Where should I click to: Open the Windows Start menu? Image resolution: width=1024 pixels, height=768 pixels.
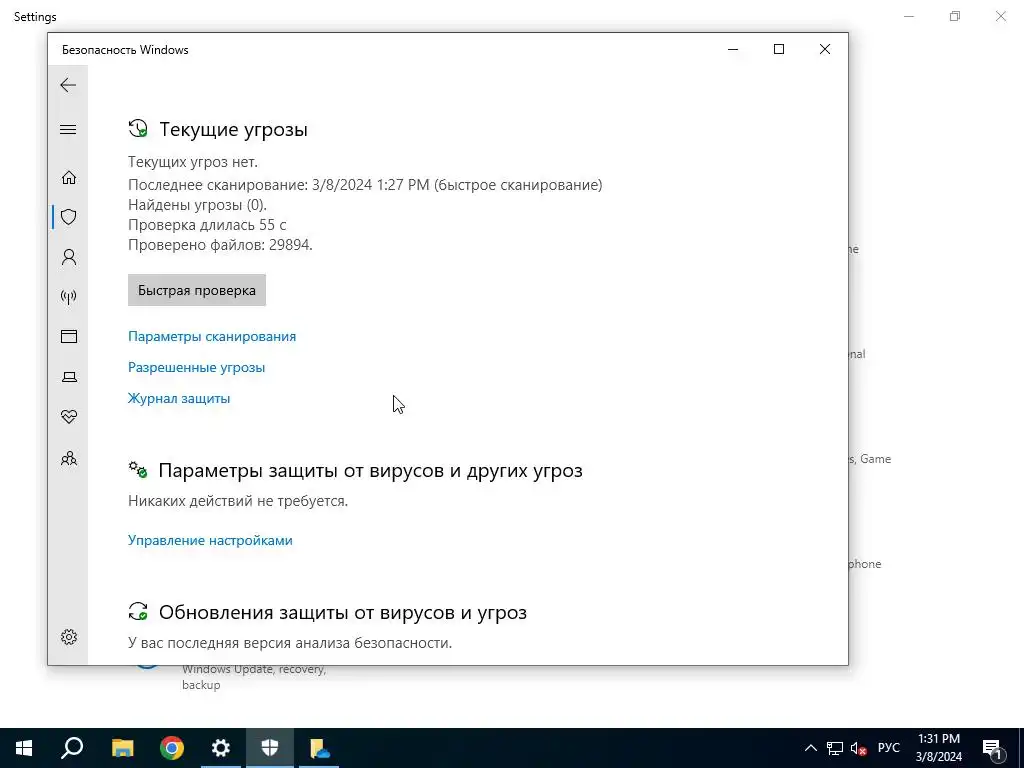pyautogui.click(x=24, y=748)
